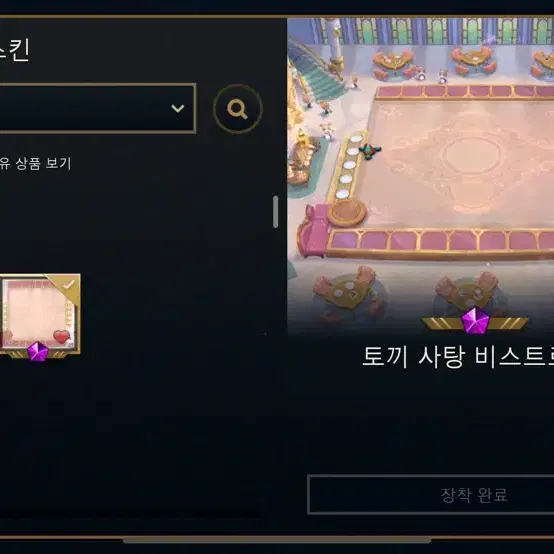Click the 토끼 사탕 비스트로 arena title
The width and height of the screenshot is (554, 554).
click(x=458, y=357)
